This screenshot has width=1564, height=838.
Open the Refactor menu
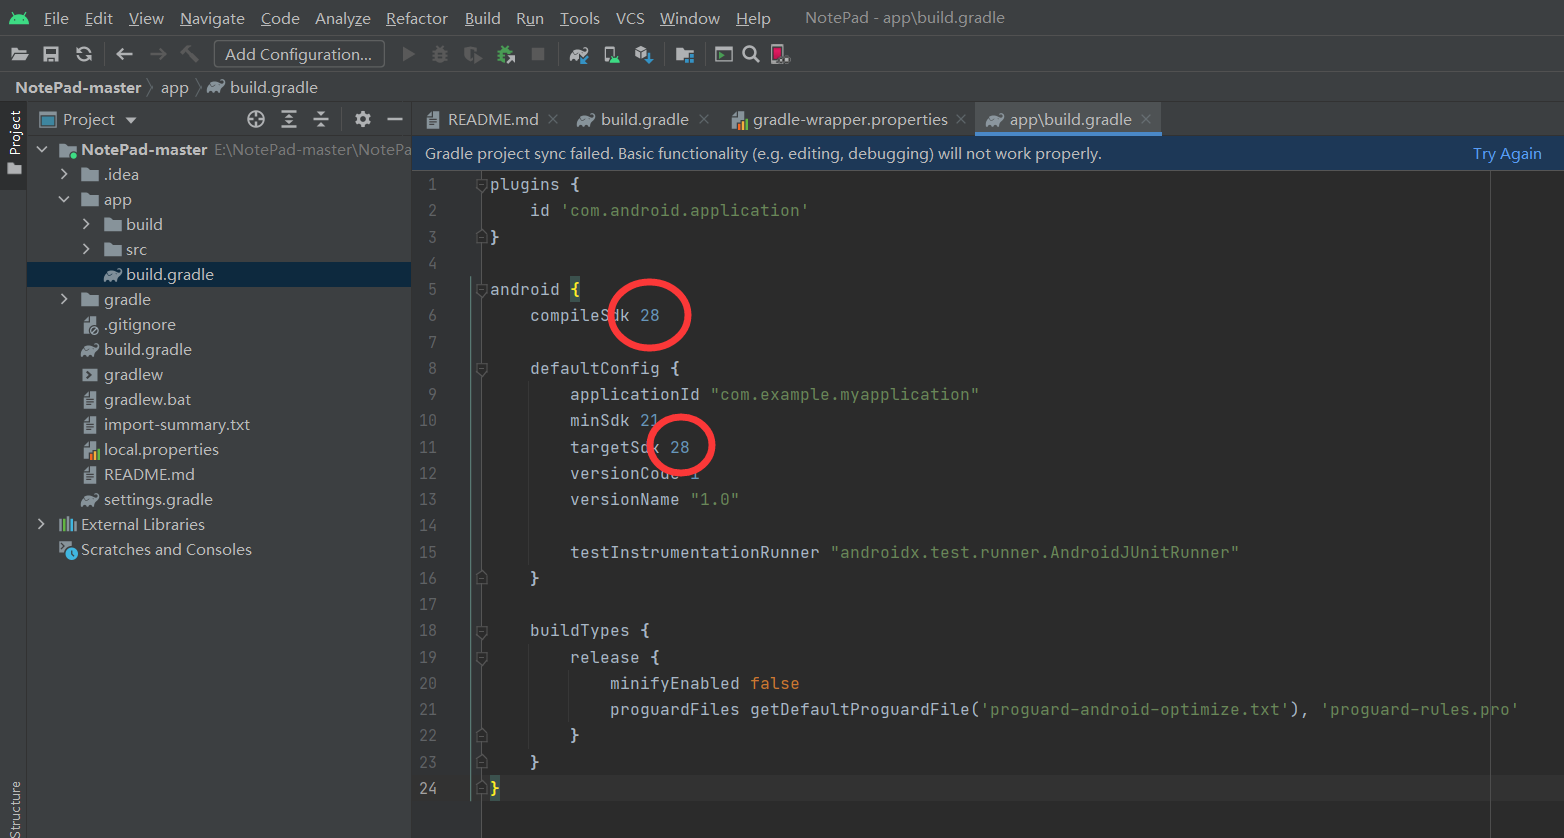coord(417,18)
